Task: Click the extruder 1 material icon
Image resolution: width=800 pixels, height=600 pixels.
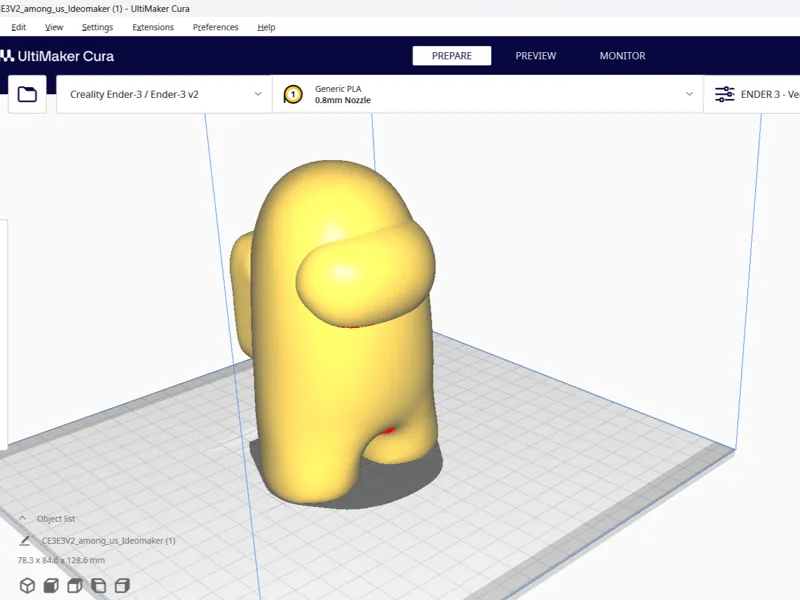Action: pos(293,94)
